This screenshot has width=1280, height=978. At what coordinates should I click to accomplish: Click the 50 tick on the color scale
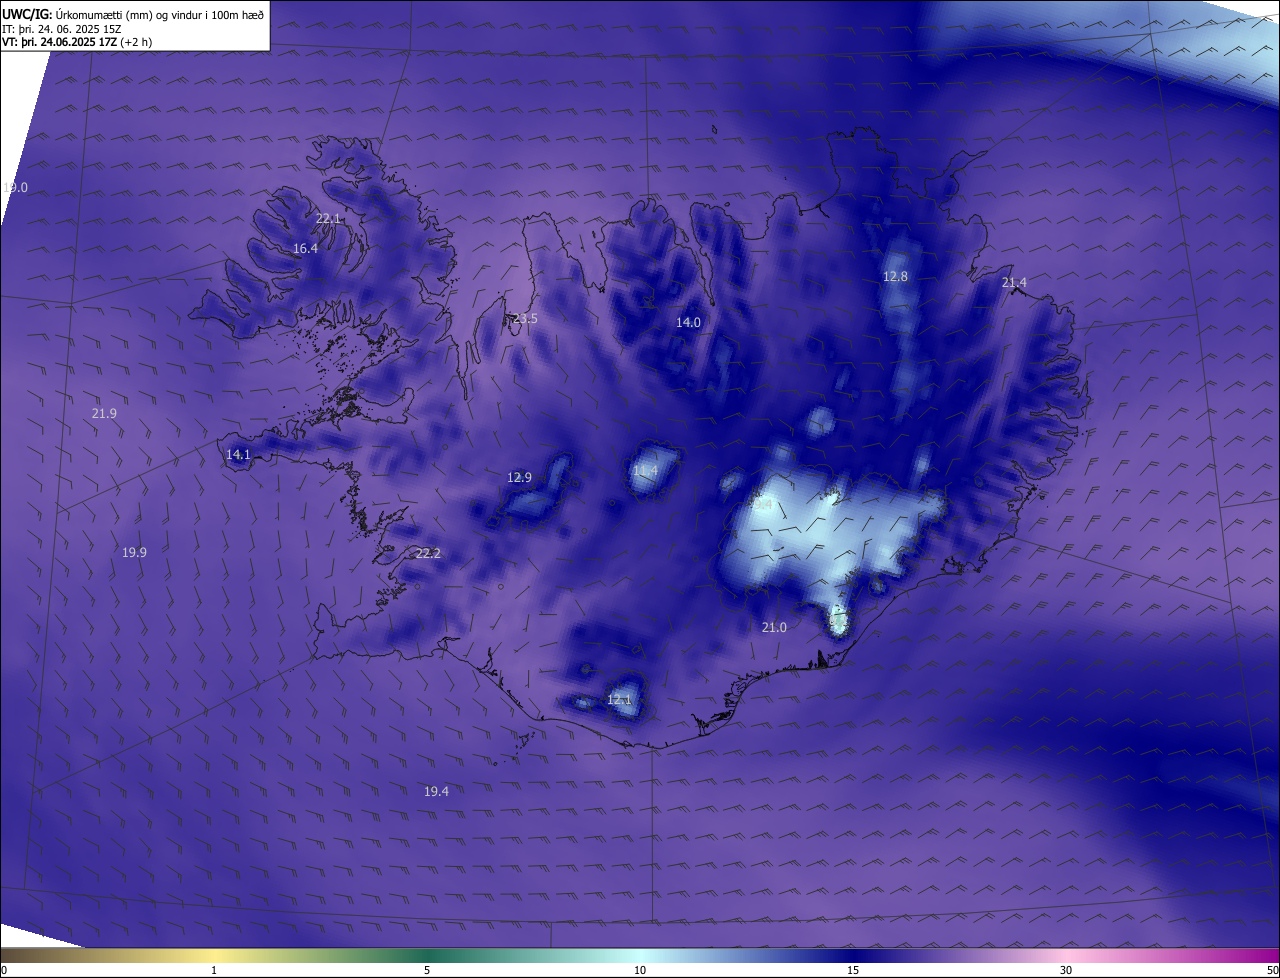point(1272,970)
